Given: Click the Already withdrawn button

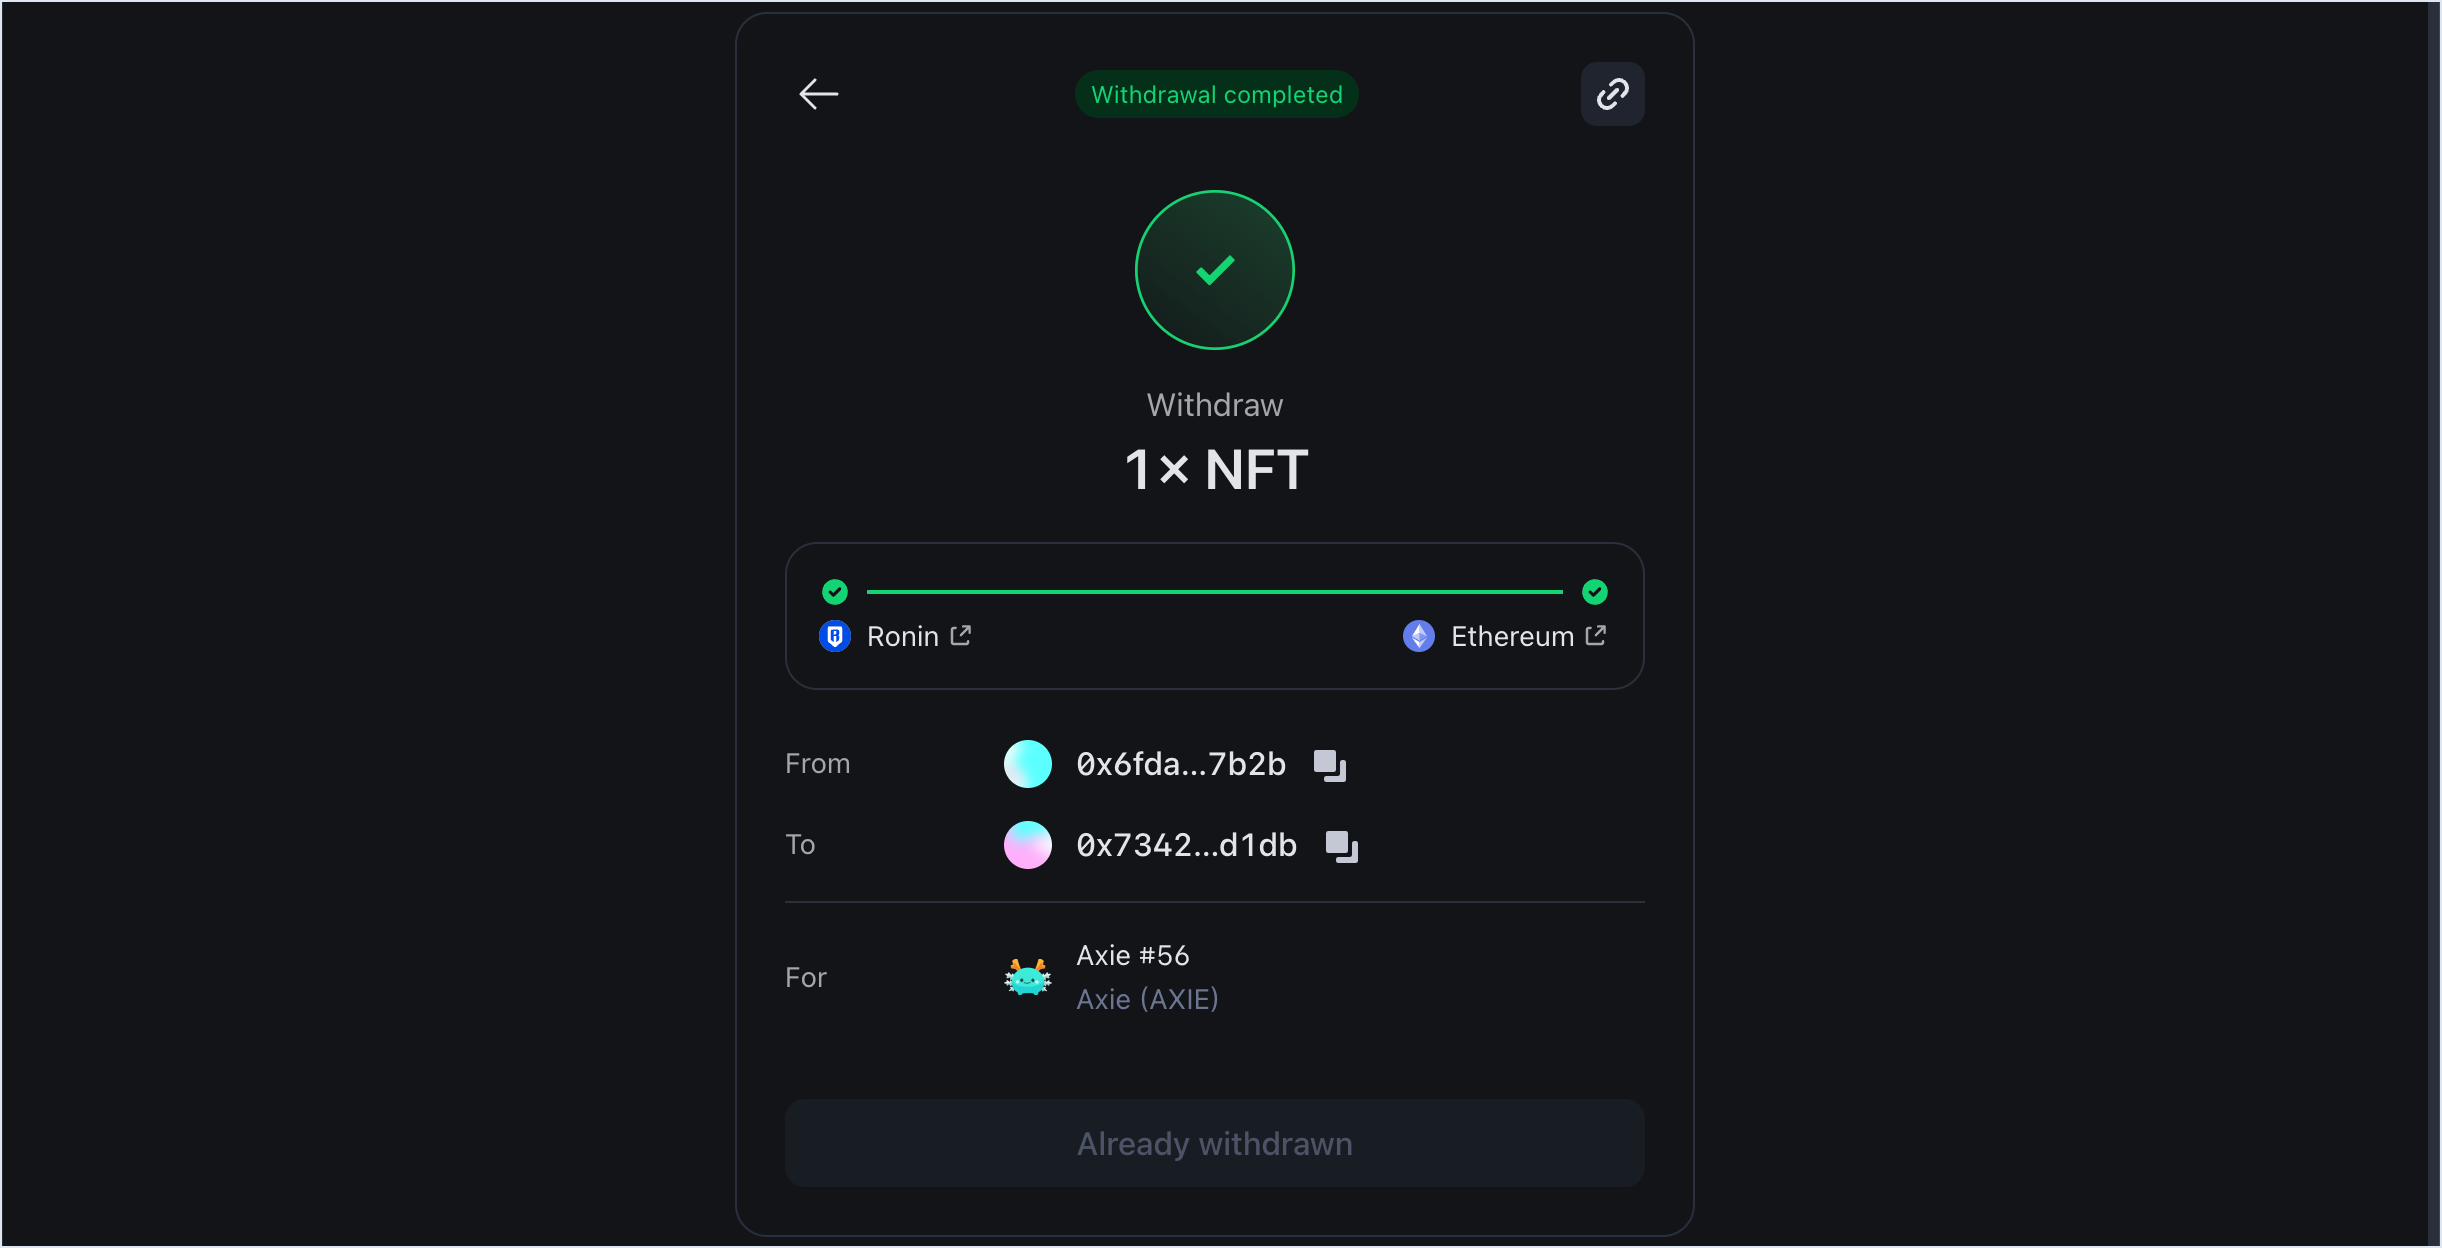Looking at the screenshot, I should tap(1213, 1143).
